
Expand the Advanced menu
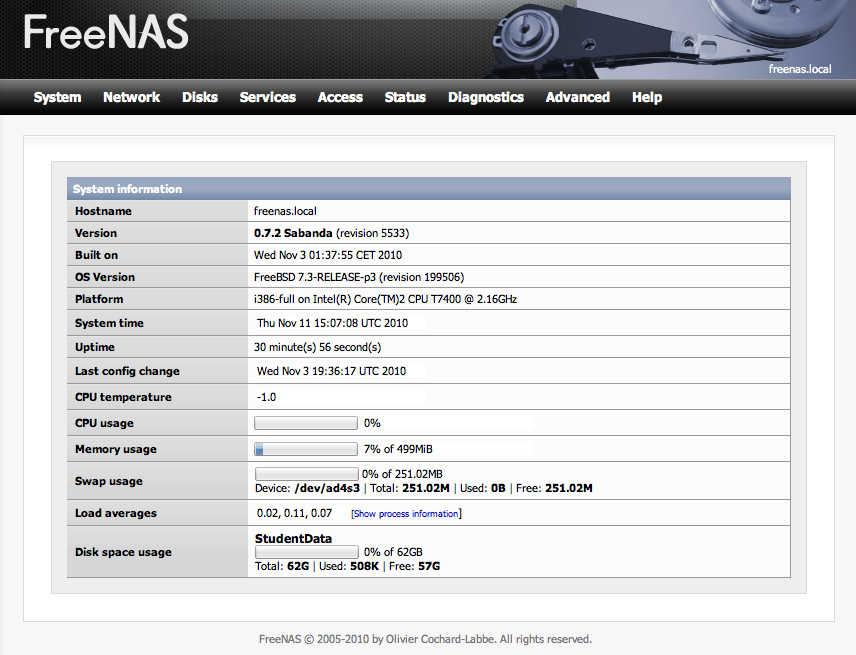577,97
